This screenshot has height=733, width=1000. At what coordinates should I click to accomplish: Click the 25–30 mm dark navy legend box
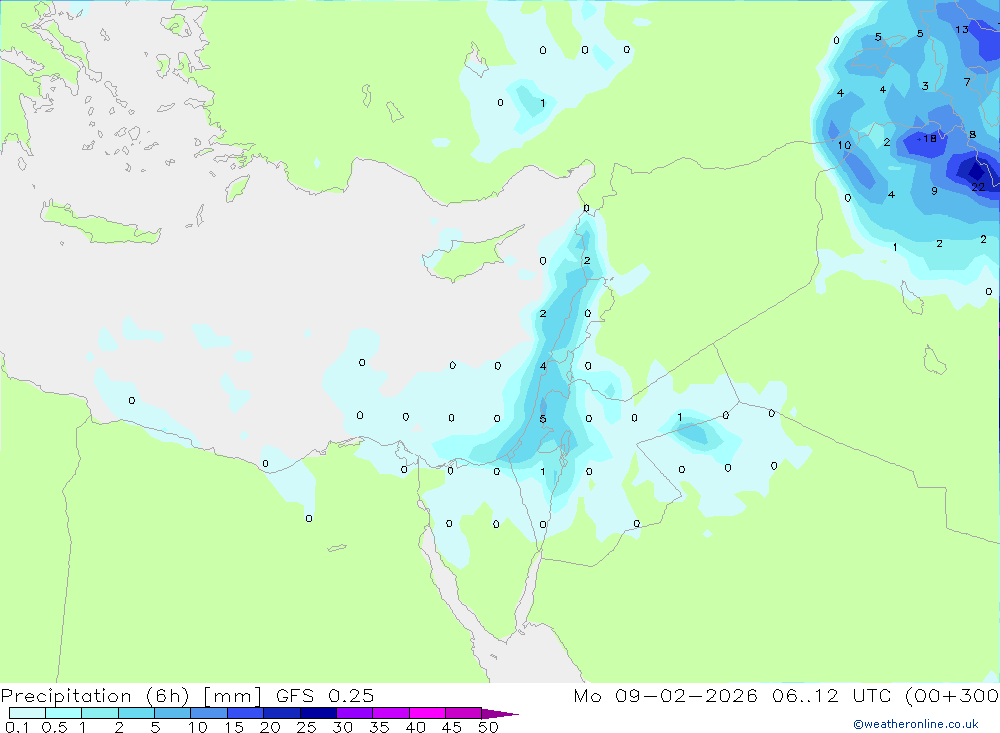pos(318,713)
